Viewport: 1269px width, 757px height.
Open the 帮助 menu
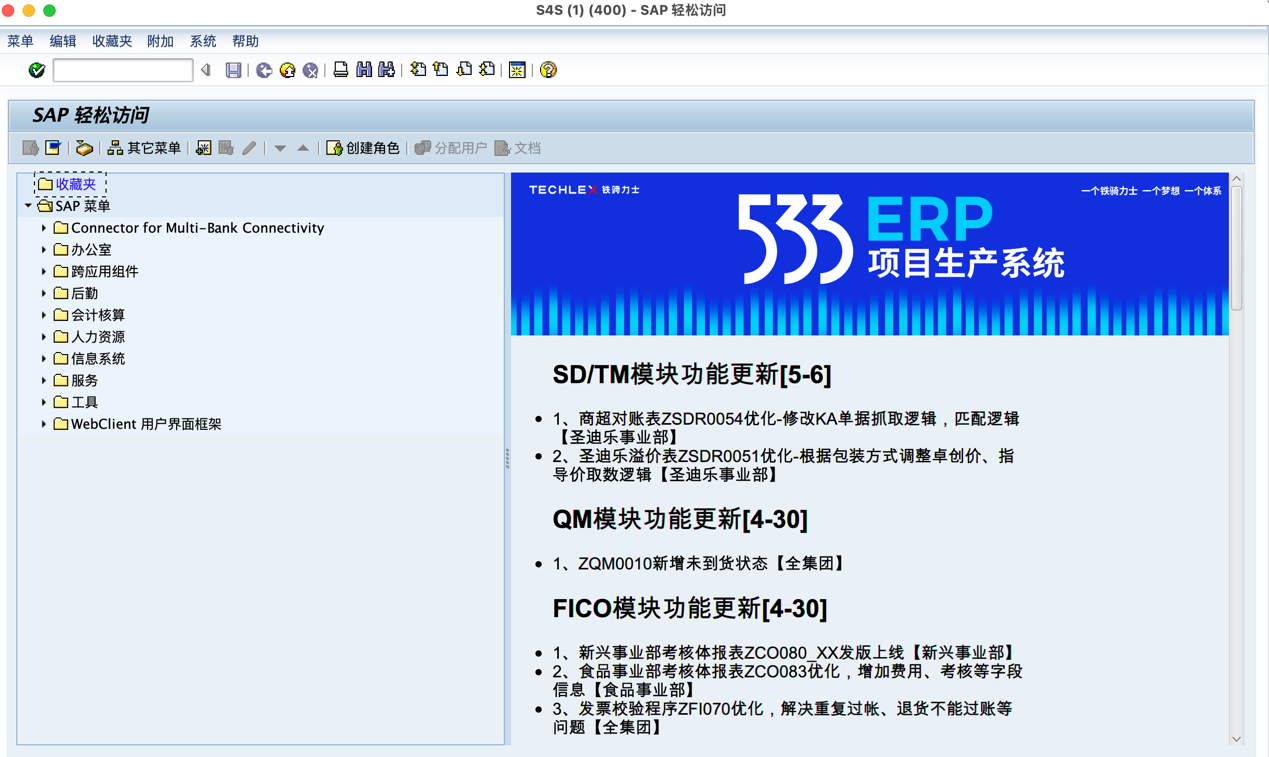tap(245, 41)
